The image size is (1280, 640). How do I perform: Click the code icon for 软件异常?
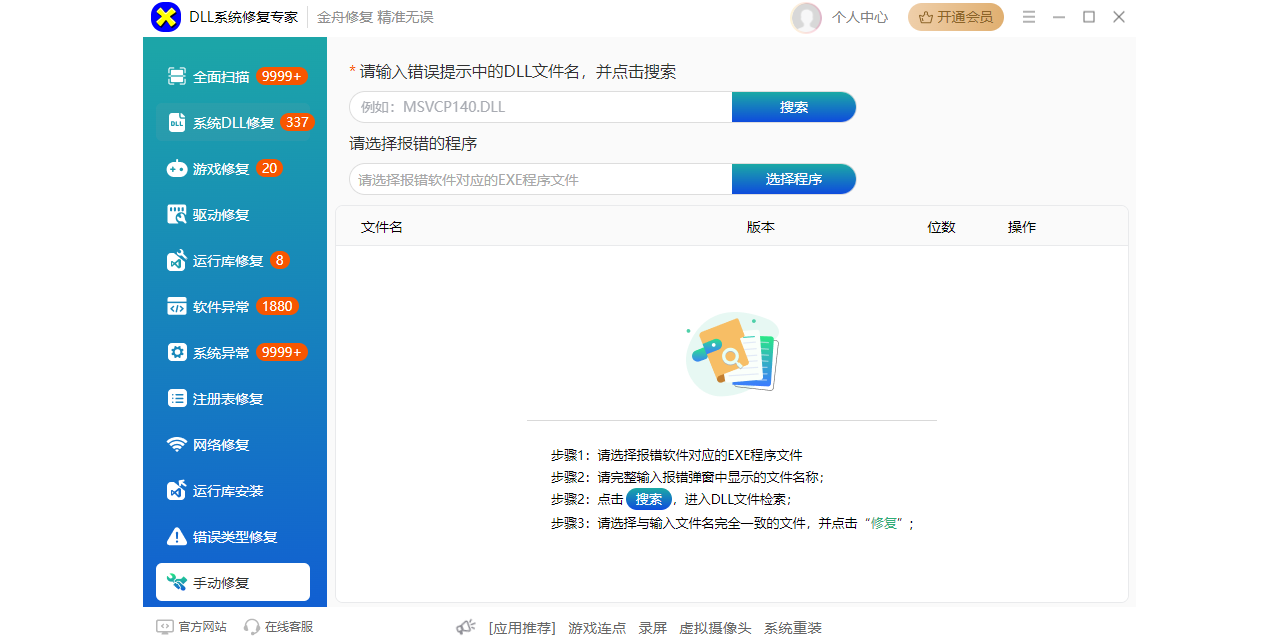(177, 307)
